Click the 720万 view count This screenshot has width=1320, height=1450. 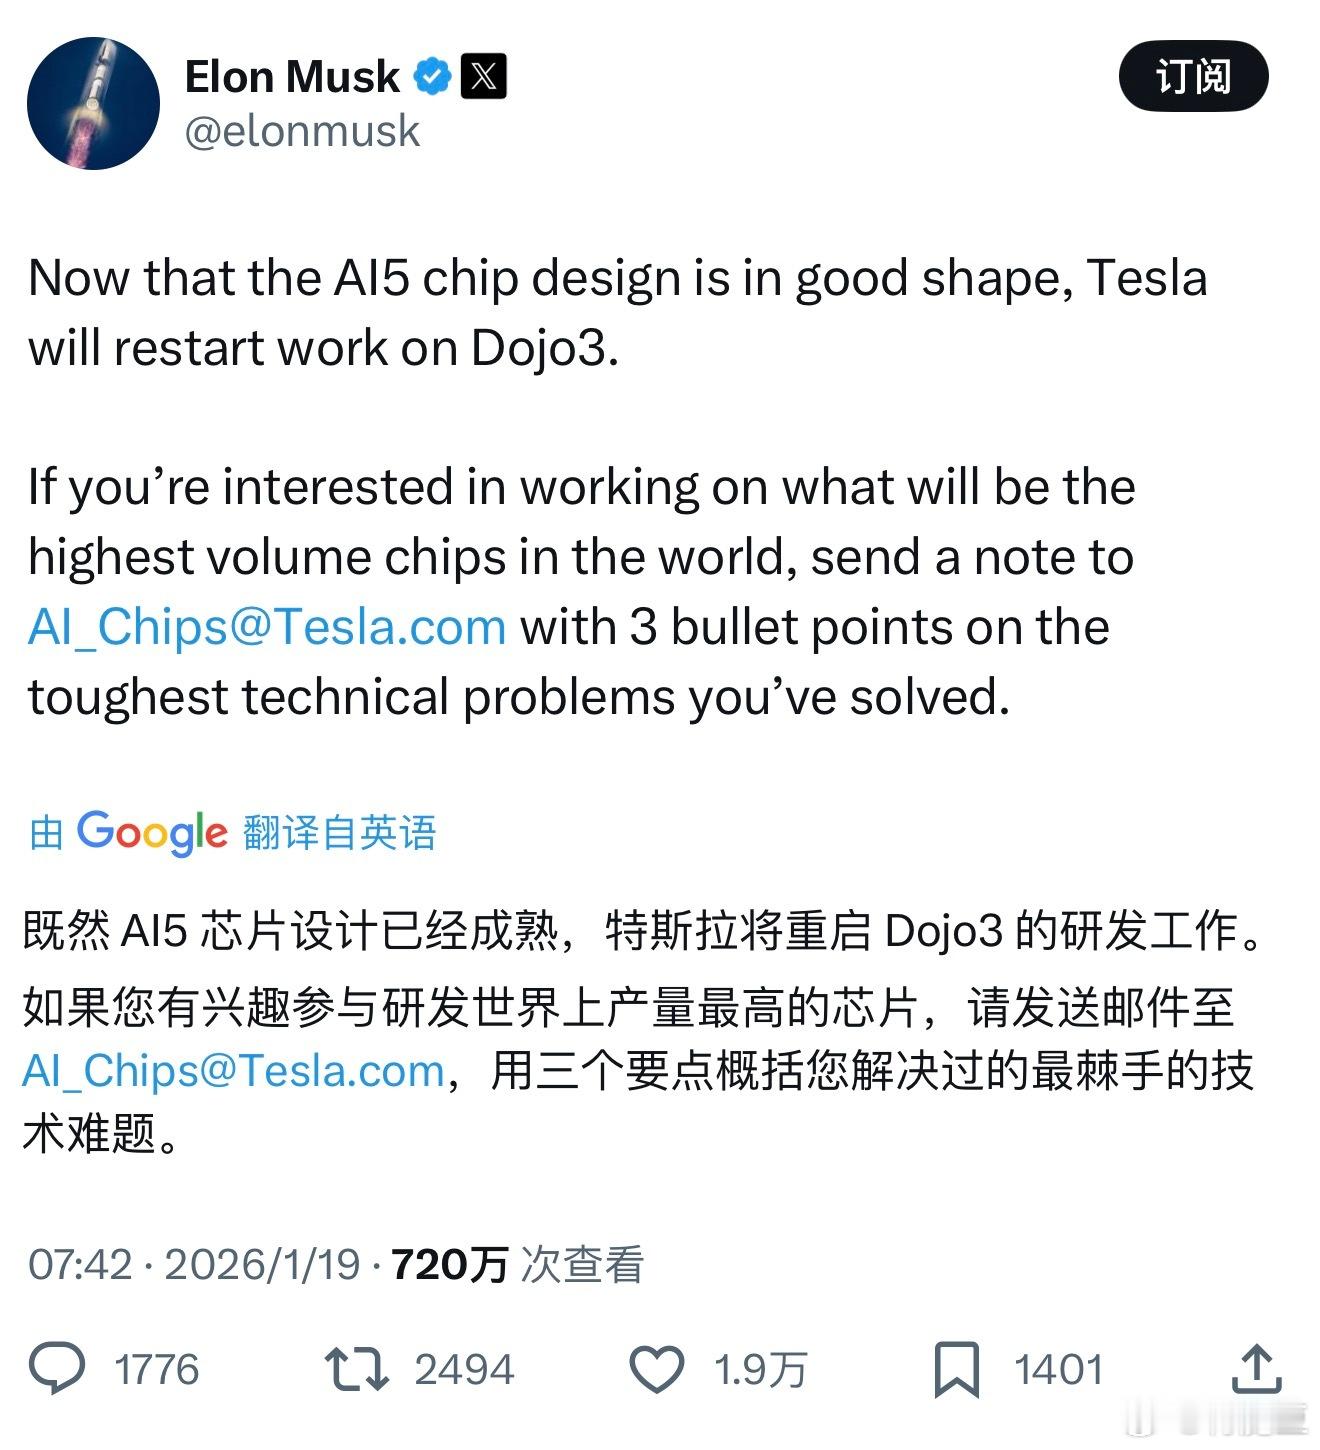[x=450, y=1264]
